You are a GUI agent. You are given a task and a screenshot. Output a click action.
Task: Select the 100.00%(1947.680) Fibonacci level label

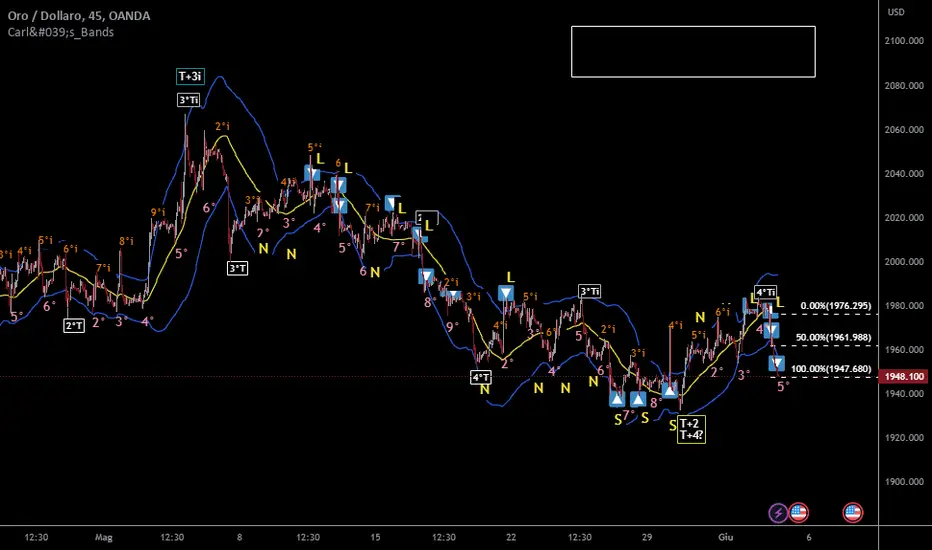coord(831,369)
